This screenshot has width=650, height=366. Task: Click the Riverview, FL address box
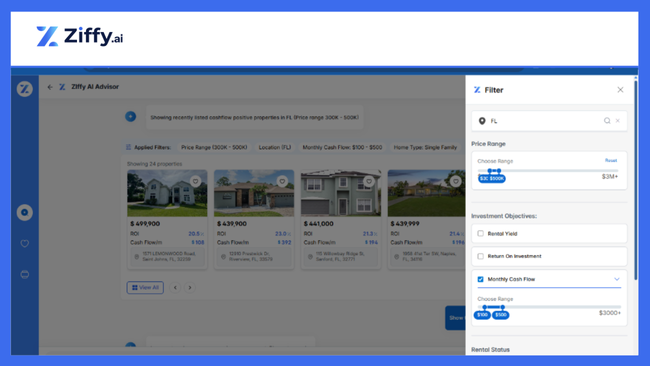(254, 257)
